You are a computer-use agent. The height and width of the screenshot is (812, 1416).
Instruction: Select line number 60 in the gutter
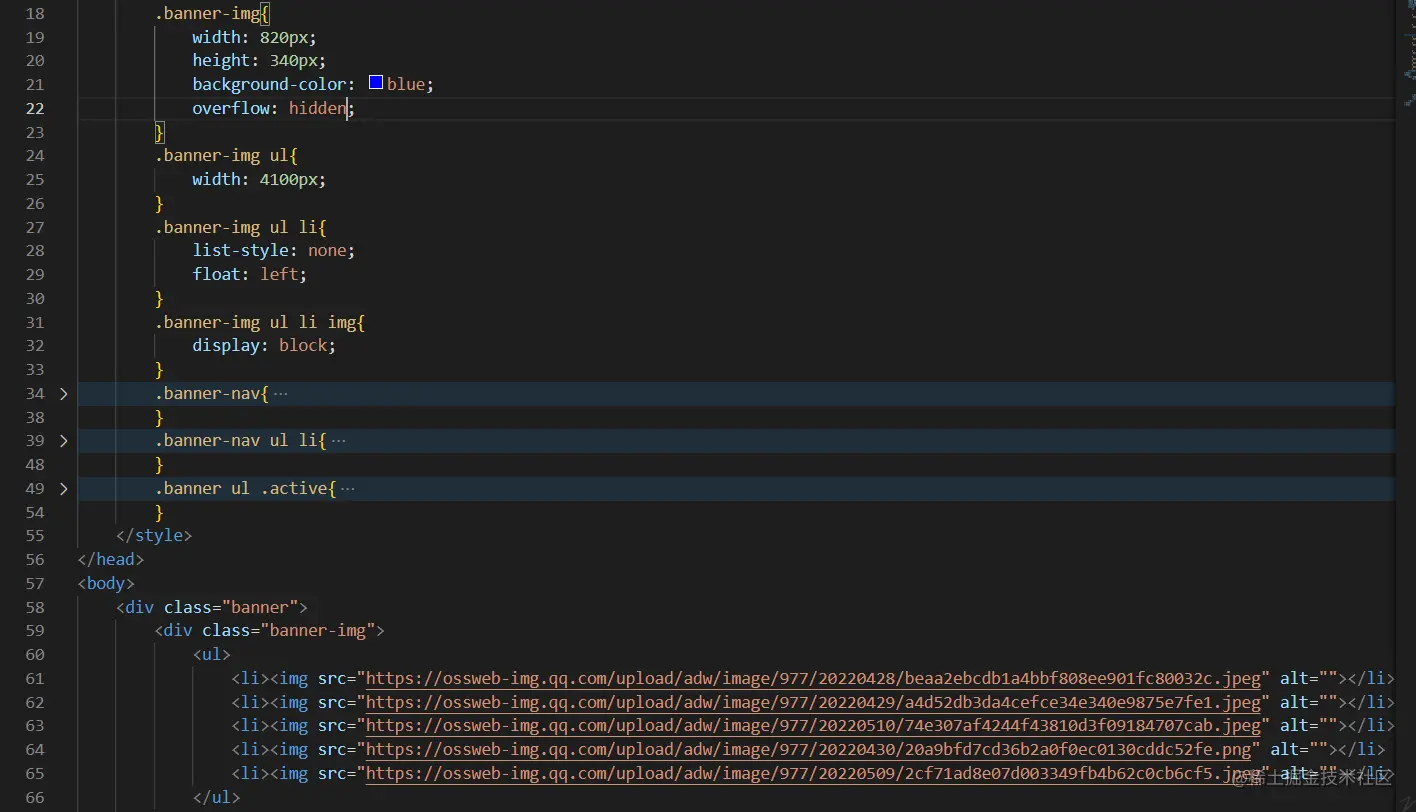coord(35,655)
